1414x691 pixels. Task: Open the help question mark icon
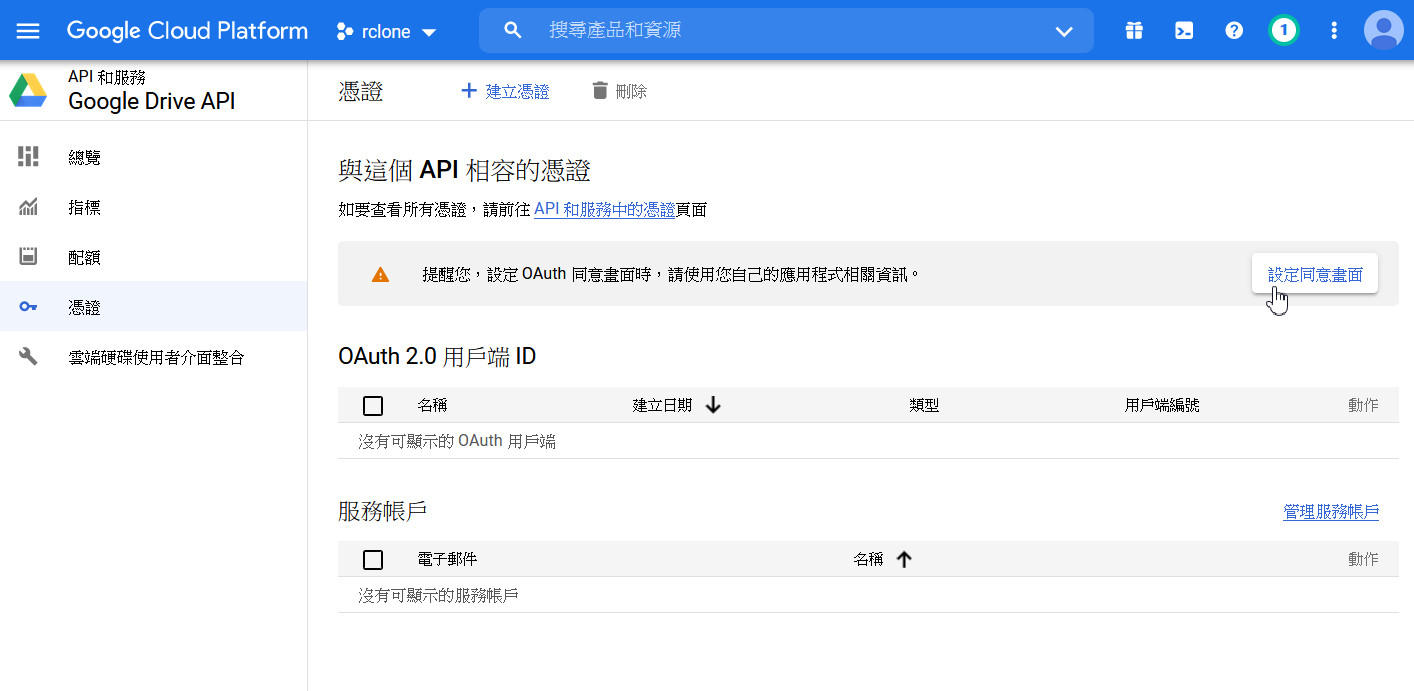click(x=1234, y=31)
